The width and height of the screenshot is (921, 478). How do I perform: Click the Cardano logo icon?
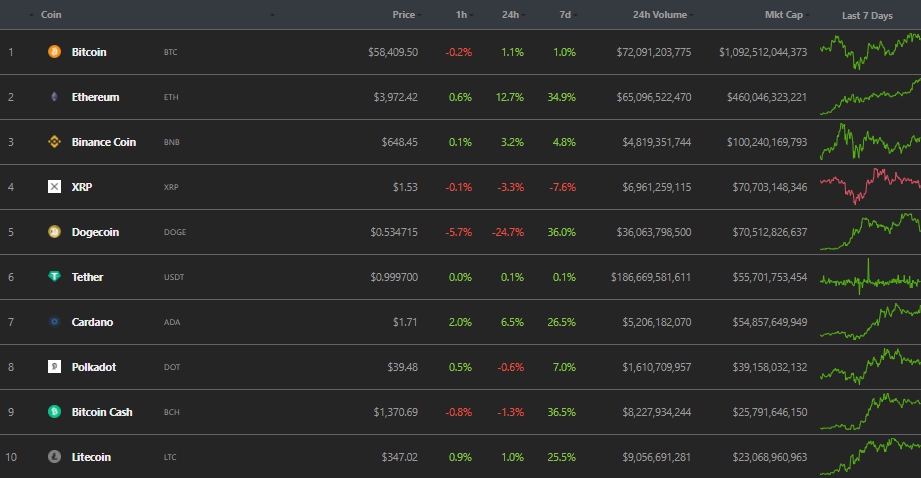[x=54, y=322]
